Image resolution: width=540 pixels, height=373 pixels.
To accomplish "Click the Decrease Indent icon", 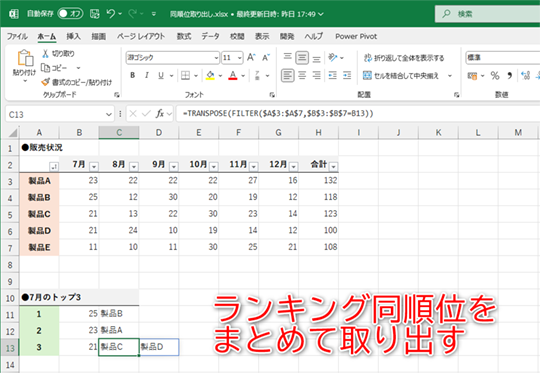I will pyautogui.click(x=332, y=75).
